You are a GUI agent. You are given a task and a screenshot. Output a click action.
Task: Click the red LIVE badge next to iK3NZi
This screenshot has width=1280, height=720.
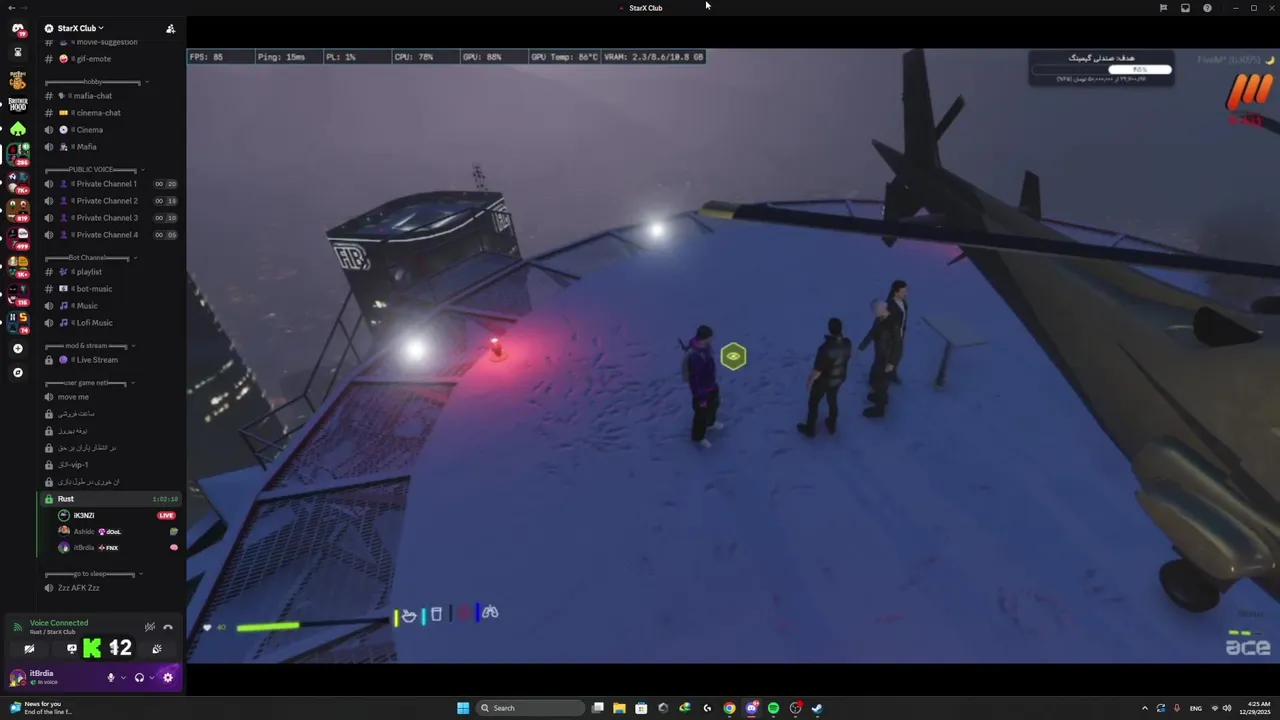[166, 516]
